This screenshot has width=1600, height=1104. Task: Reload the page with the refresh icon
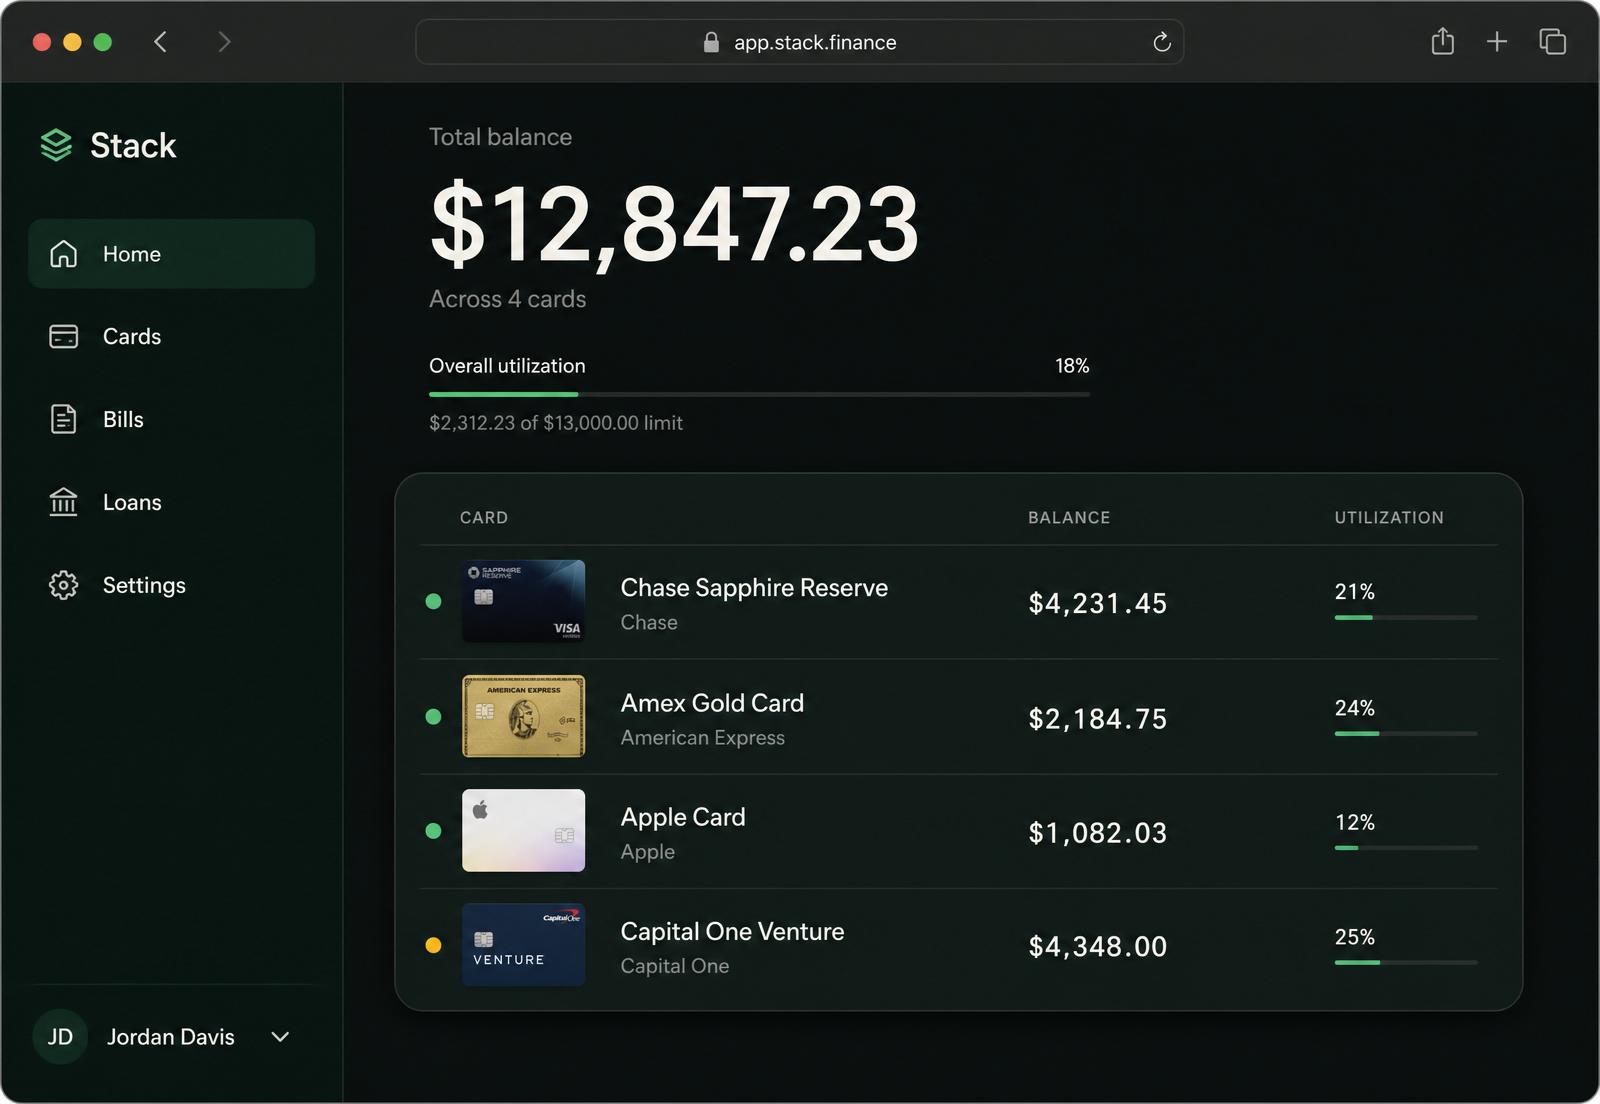1161,42
